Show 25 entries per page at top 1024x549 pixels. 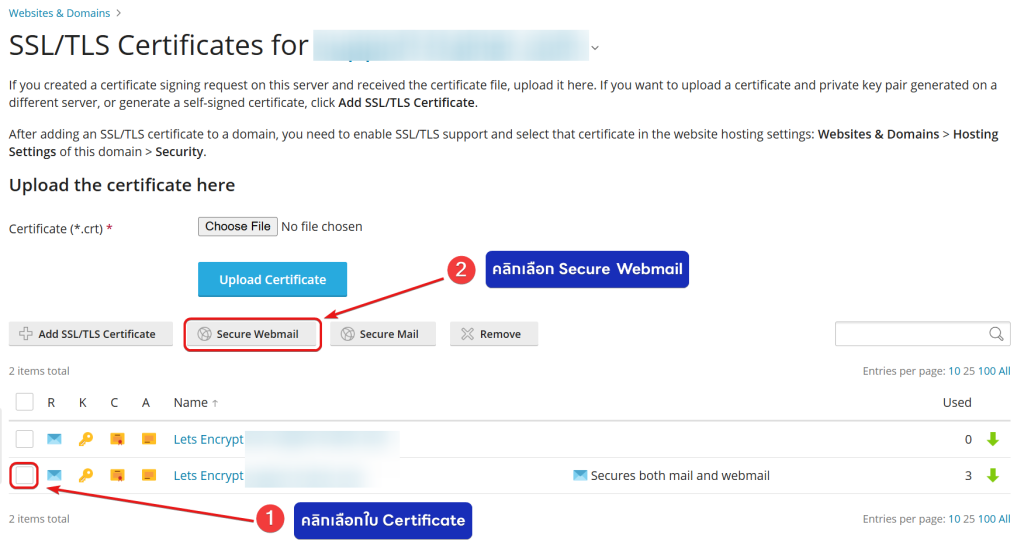pyautogui.click(x=969, y=371)
